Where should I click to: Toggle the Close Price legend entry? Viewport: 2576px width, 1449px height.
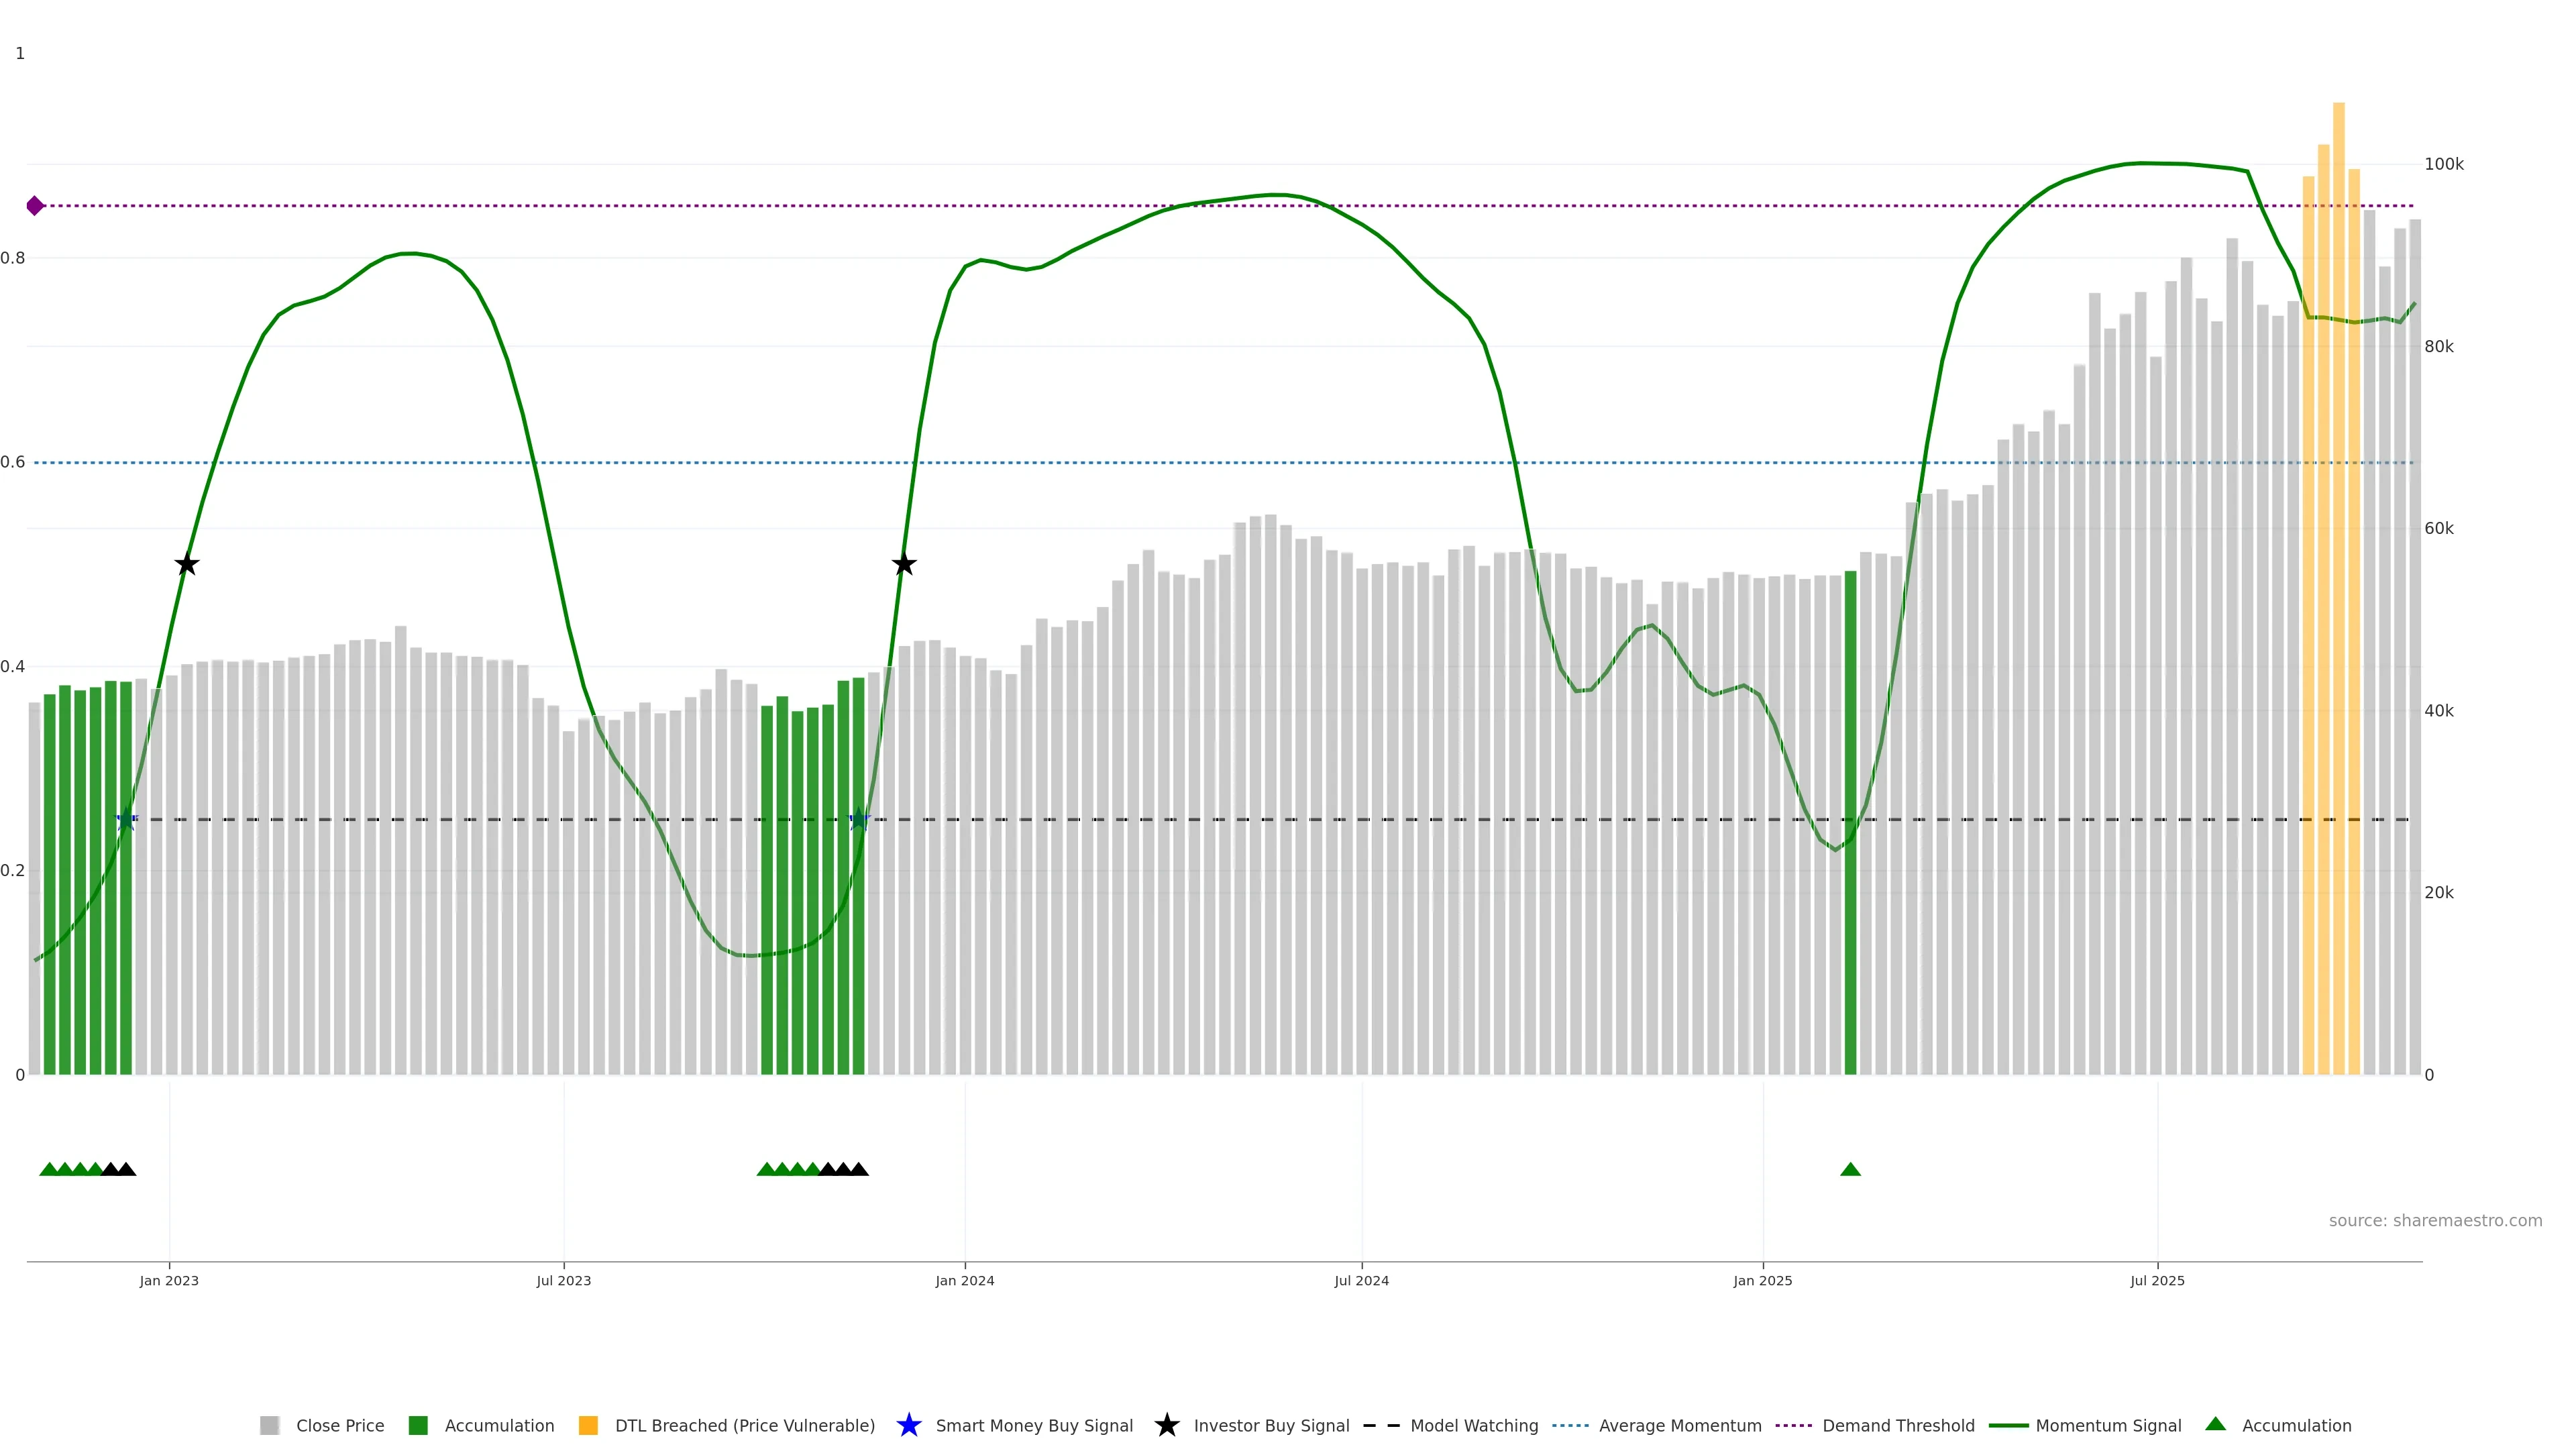click(x=339, y=1426)
